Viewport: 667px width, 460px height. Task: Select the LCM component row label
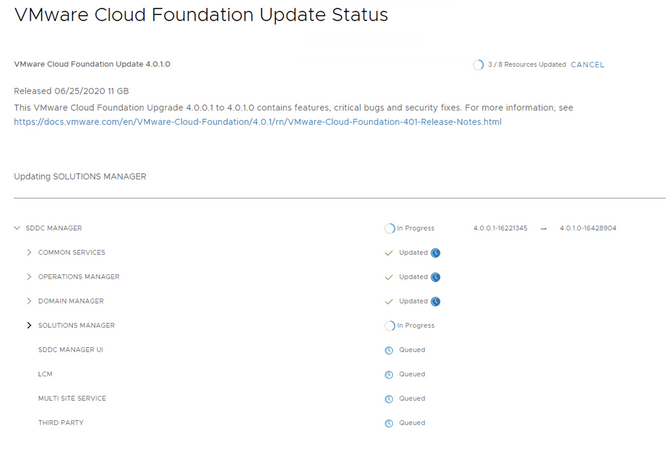click(45, 374)
